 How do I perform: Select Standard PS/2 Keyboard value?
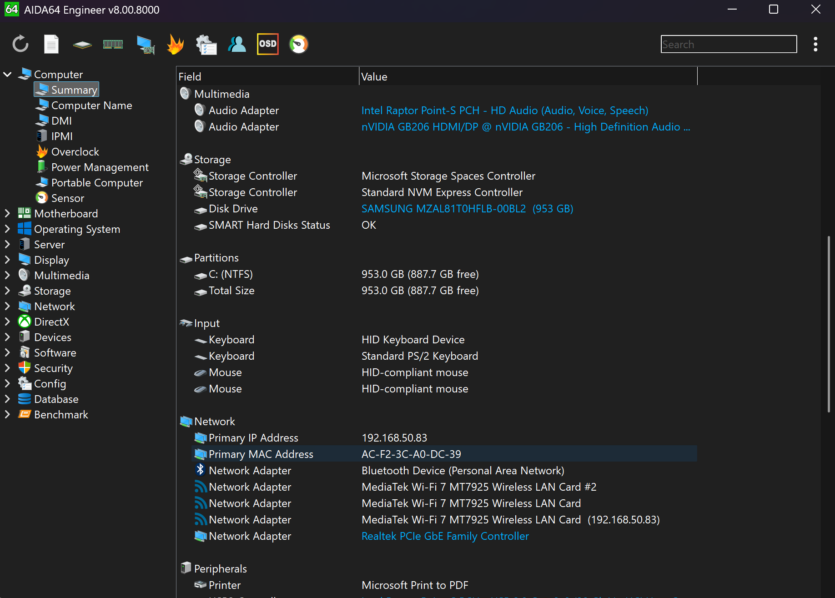[x=420, y=356]
